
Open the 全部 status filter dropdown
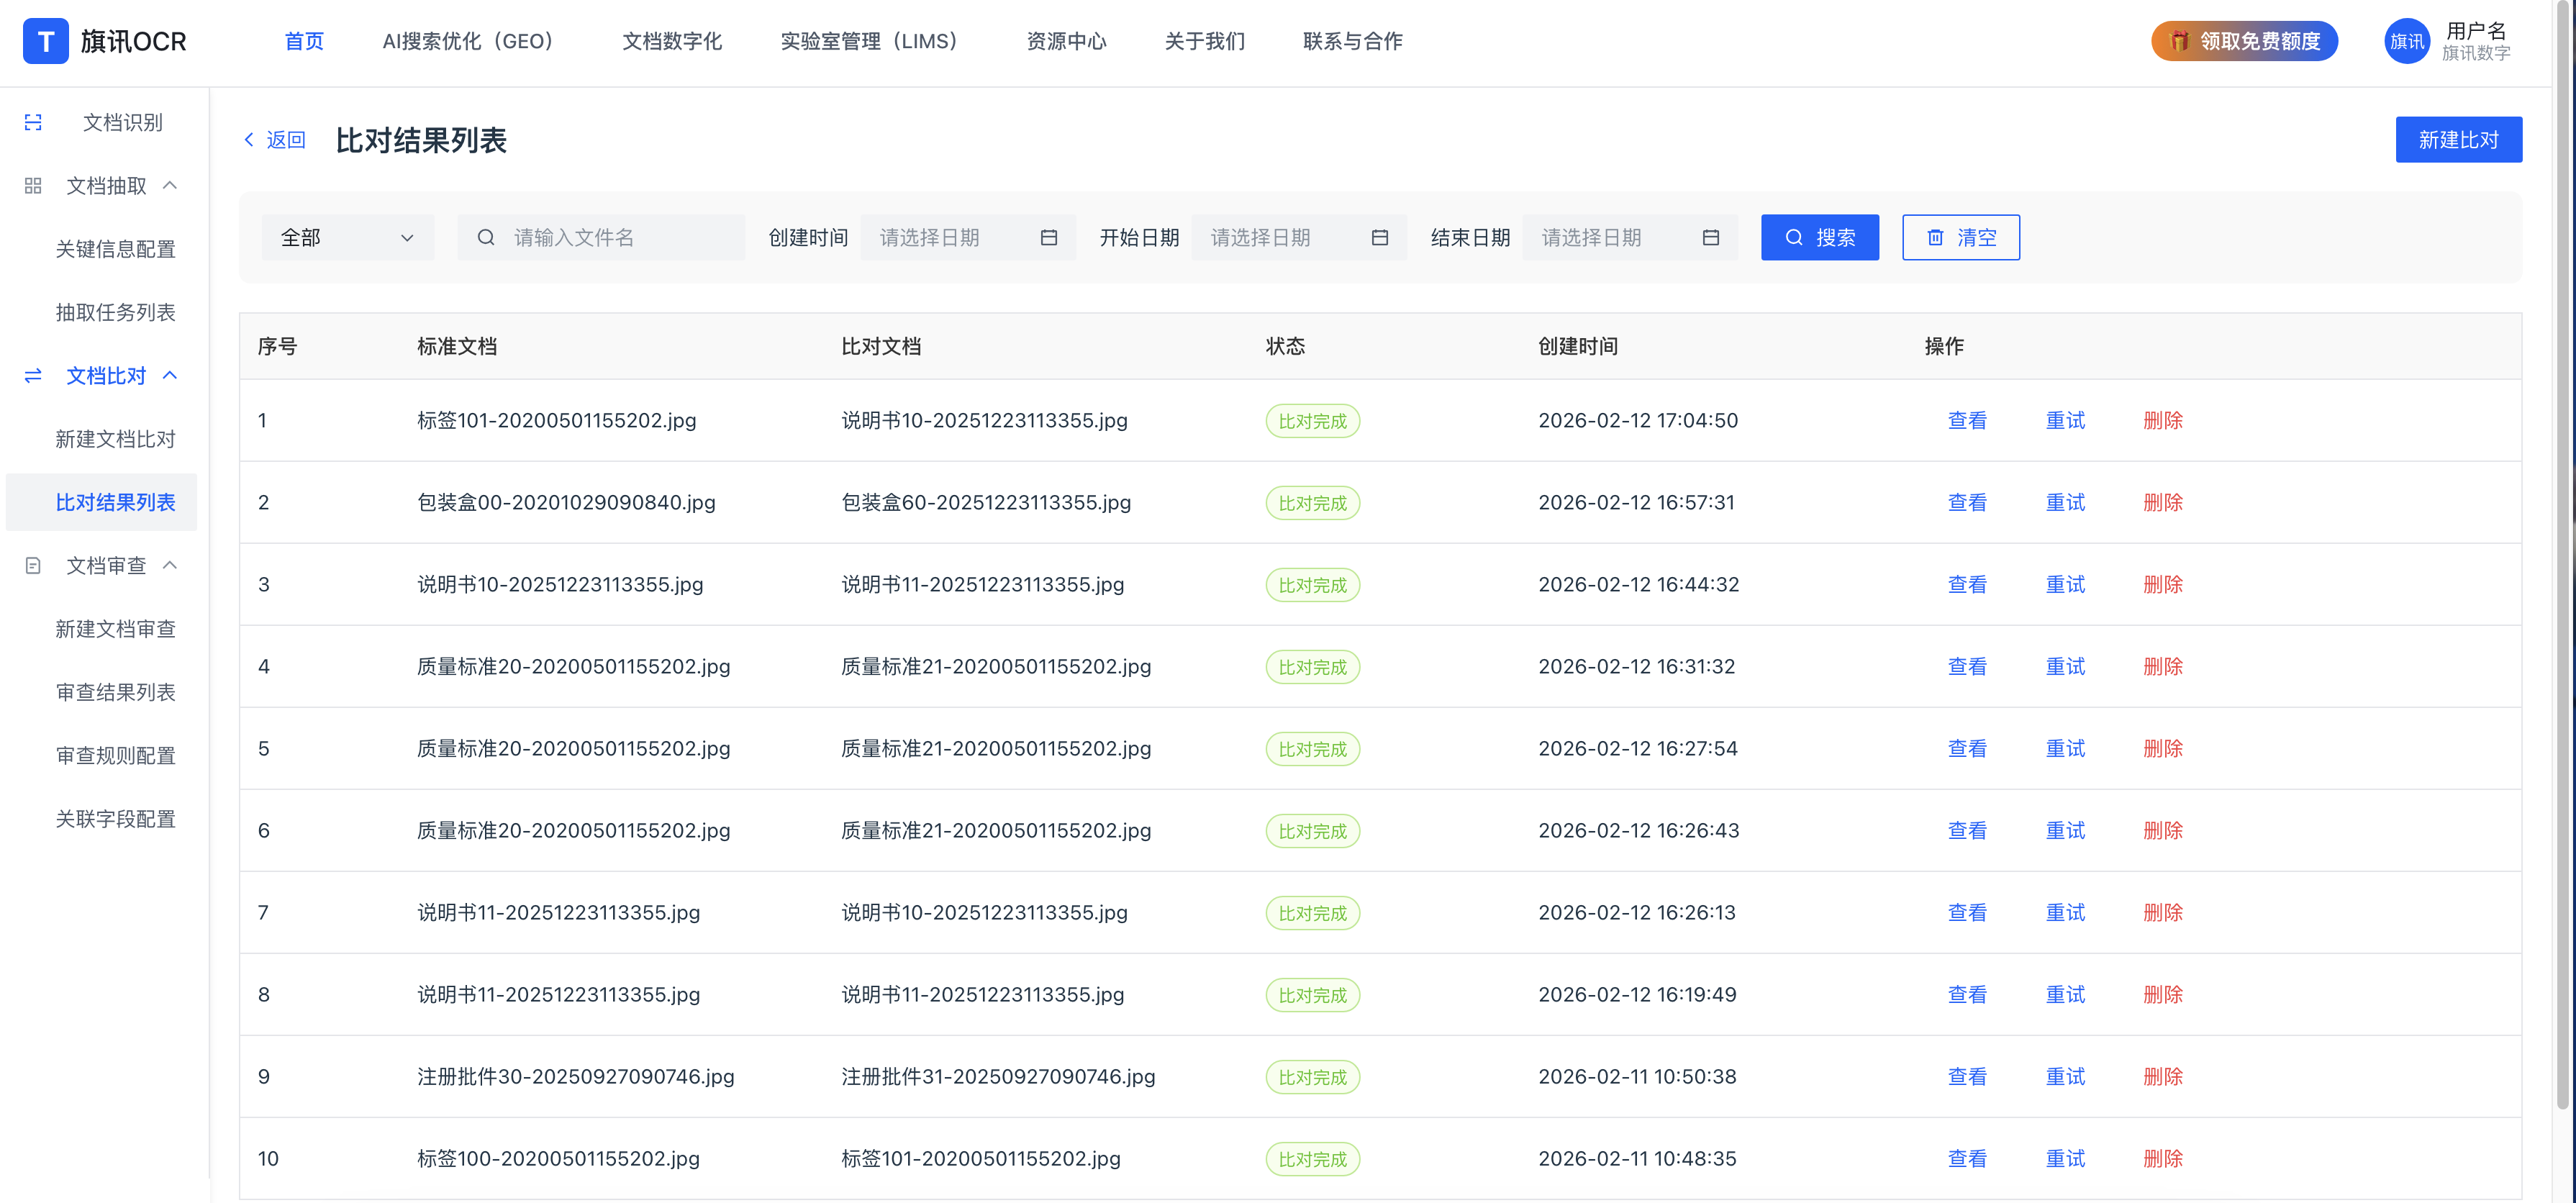pyautogui.click(x=347, y=238)
